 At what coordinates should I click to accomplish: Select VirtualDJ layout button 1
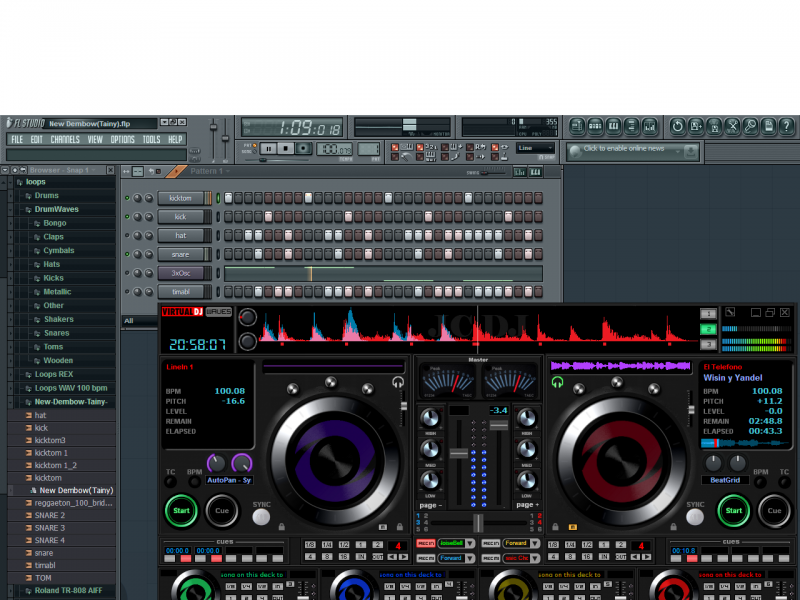(x=708, y=314)
